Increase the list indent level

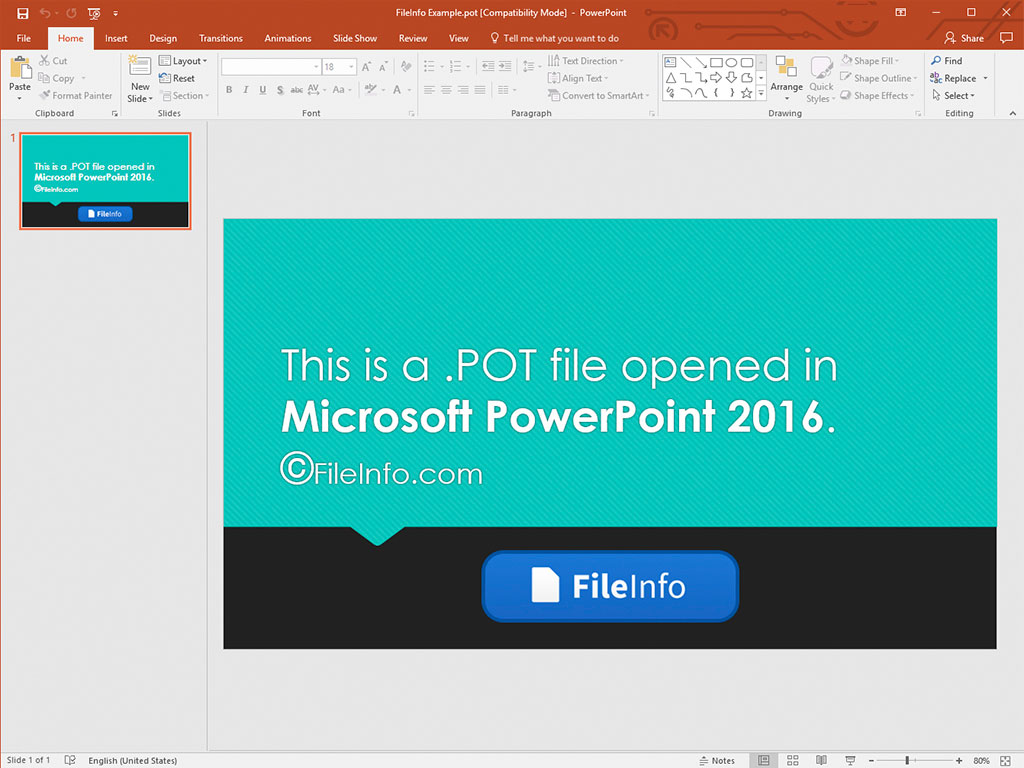click(505, 66)
